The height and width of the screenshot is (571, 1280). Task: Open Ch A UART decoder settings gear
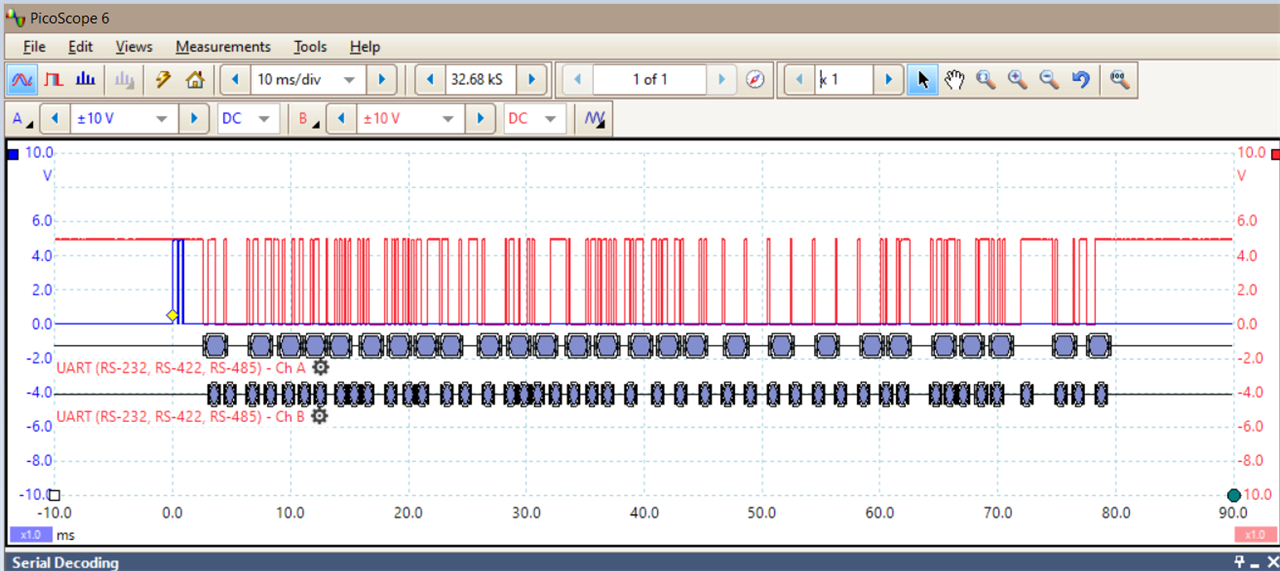[320, 367]
